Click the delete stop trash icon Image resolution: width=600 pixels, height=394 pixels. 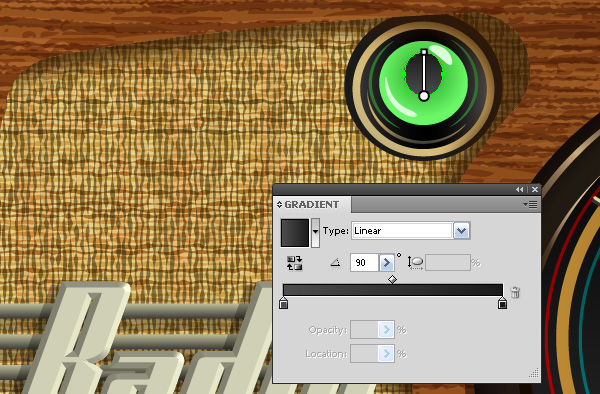[x=515, y=292]
